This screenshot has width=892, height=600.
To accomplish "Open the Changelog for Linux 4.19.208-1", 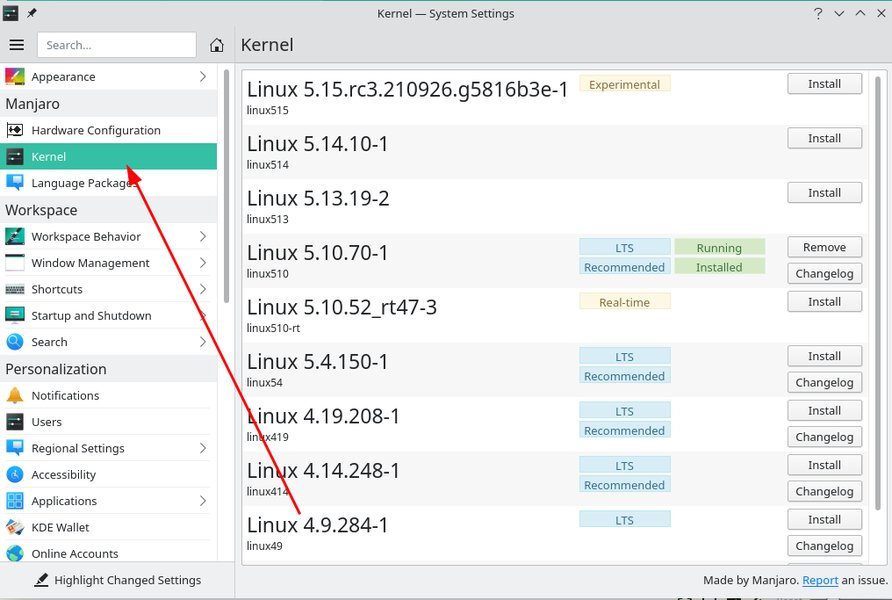I will [x=824, y=437].
